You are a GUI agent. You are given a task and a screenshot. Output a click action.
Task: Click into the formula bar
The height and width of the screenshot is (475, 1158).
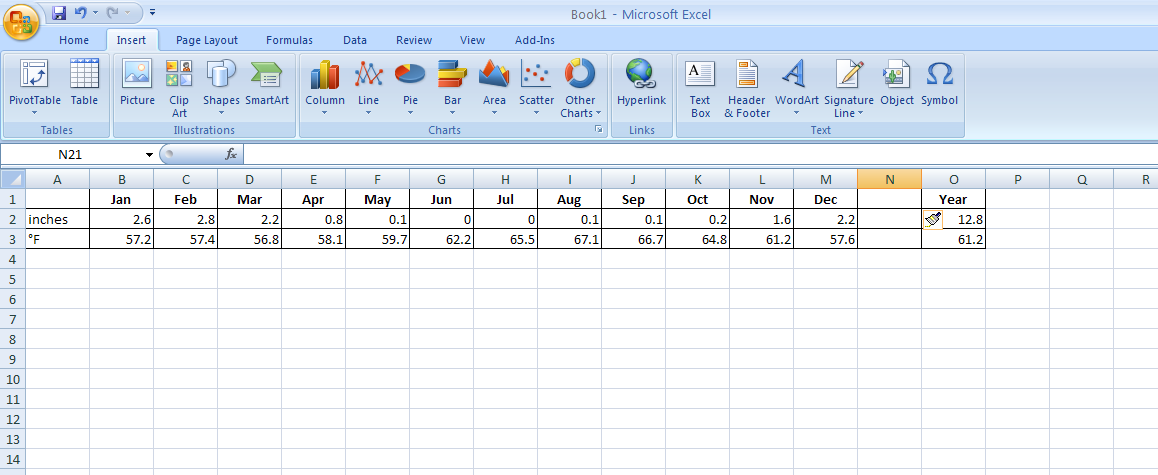pyautogui.click(x=700, y=154)
